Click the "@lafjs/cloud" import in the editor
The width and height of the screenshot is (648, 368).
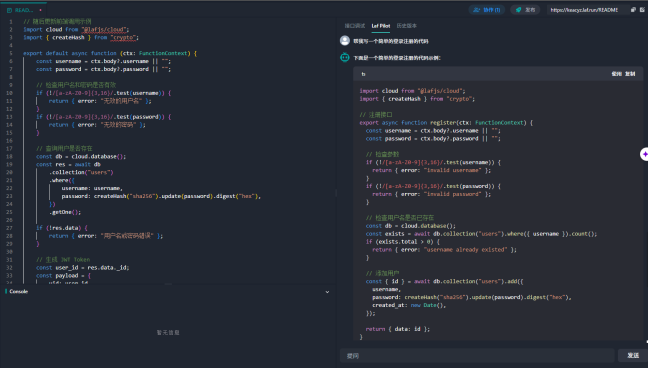(105, 29)
